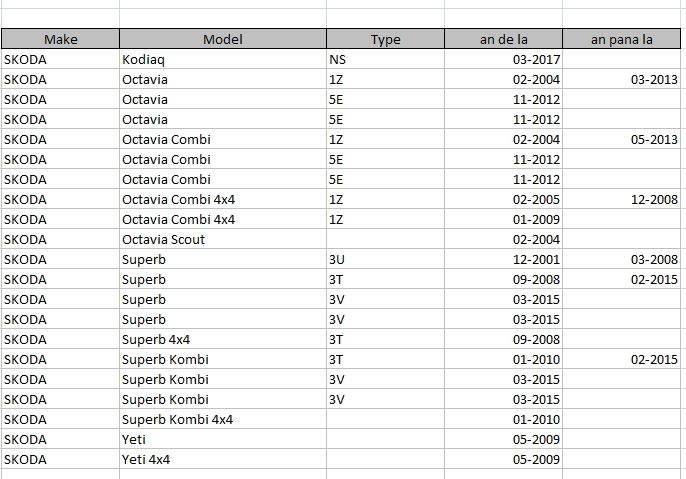The image size is (686, 479).
Task: Select the 12-2001 start date cell
Action: pyautogui.click(x=503, y=259)
